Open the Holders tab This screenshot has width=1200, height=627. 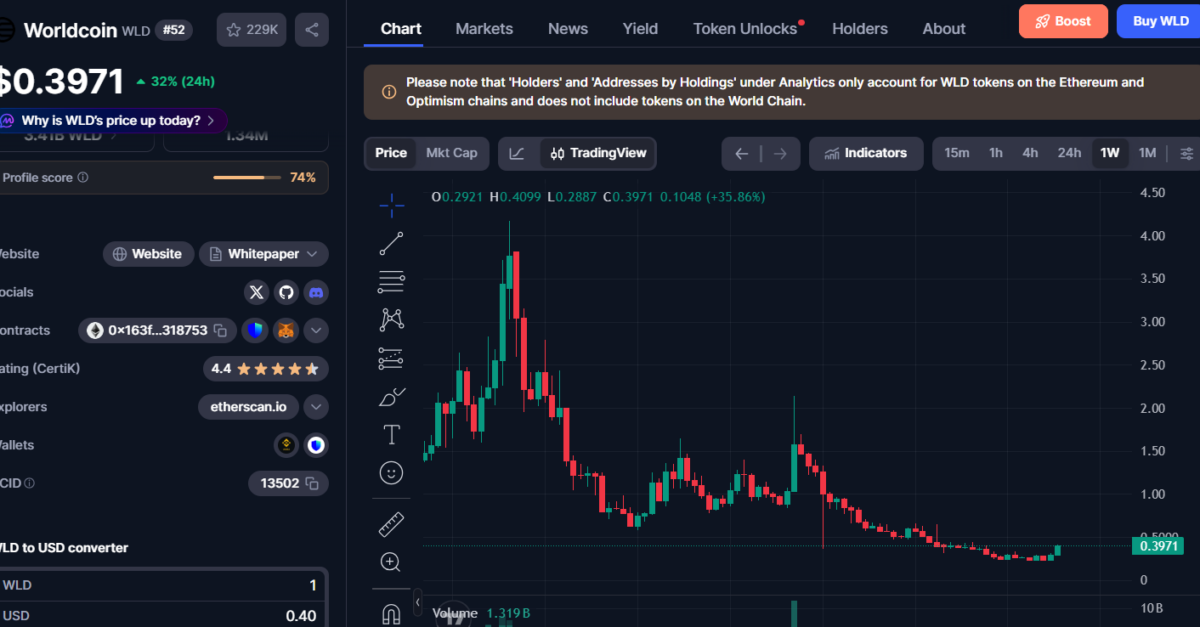(859, 29)
